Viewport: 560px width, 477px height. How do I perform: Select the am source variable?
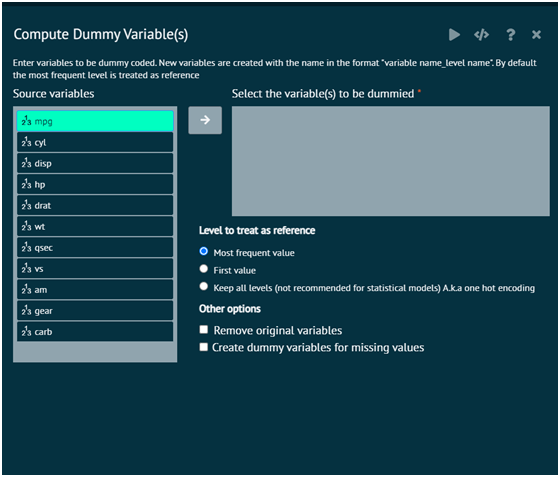click(x=95, y=290)
